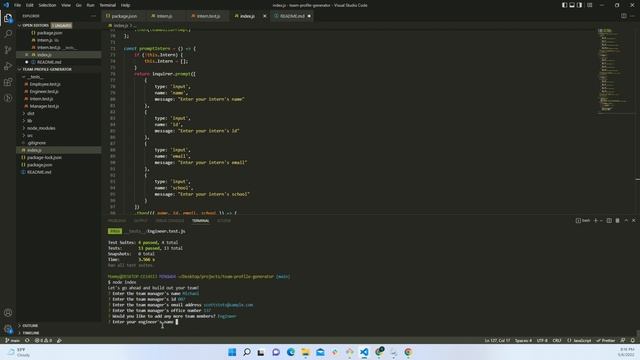
Task: Open the Accounts icon in activity bar
Action: [8, 313]
